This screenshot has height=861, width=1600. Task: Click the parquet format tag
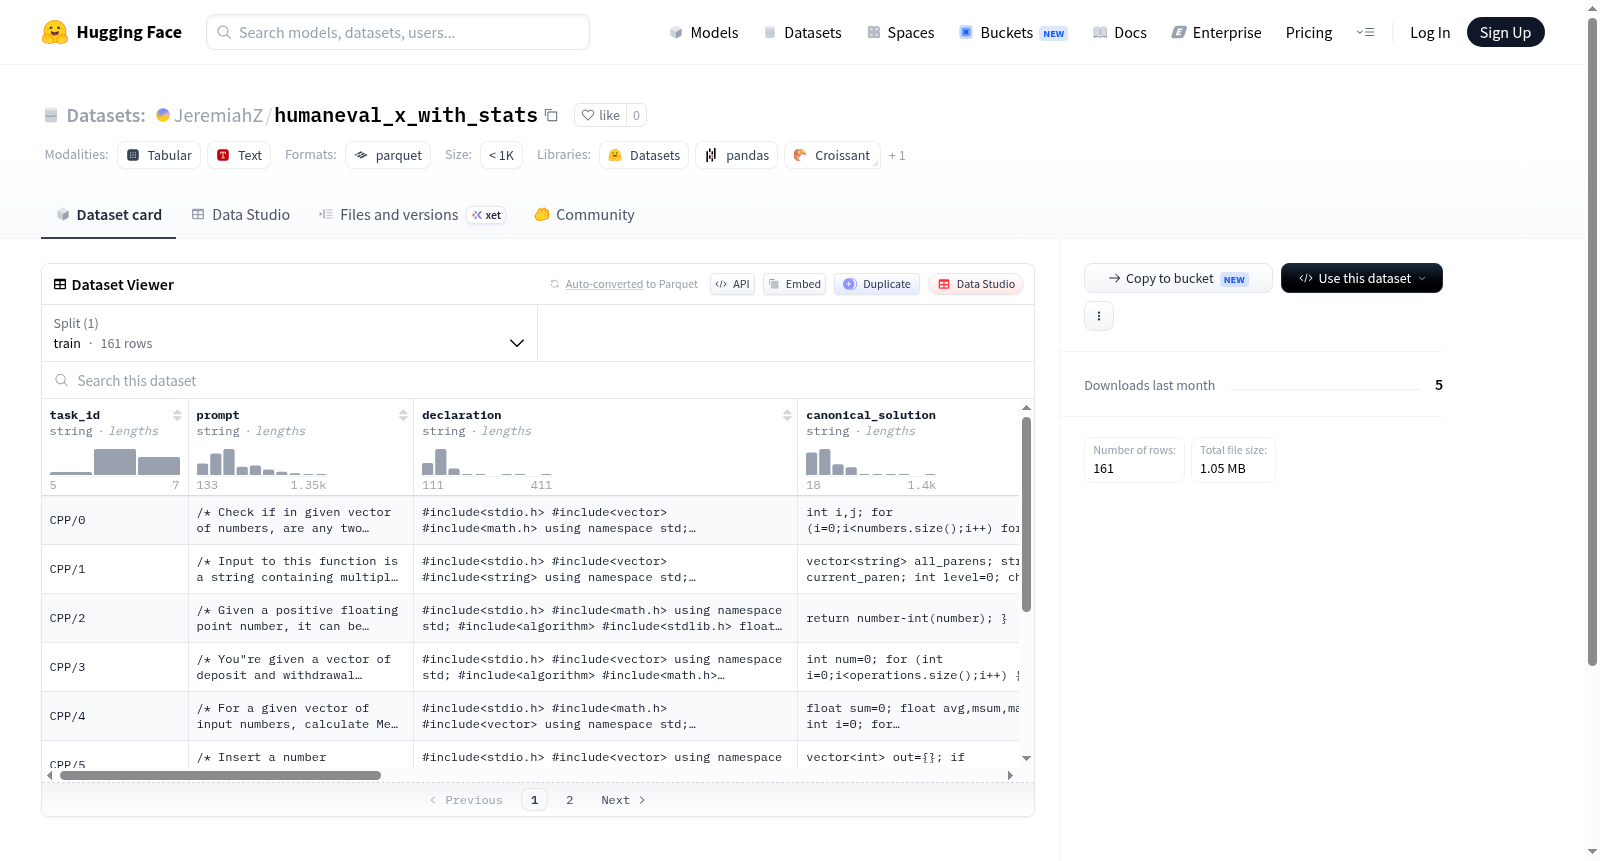point(388,155)
